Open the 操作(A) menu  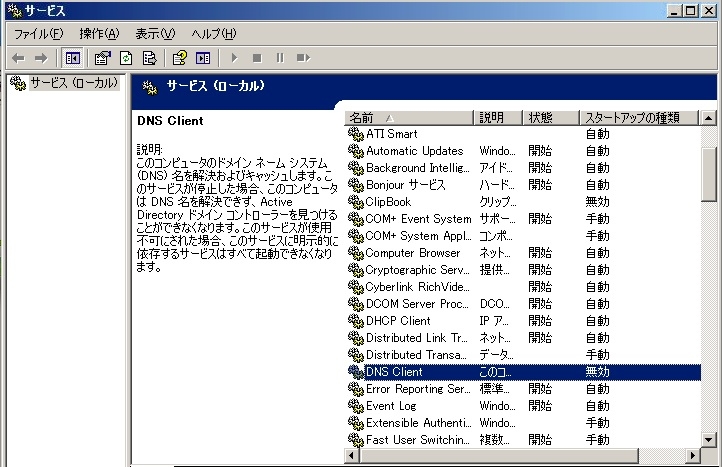coord(99,34)
